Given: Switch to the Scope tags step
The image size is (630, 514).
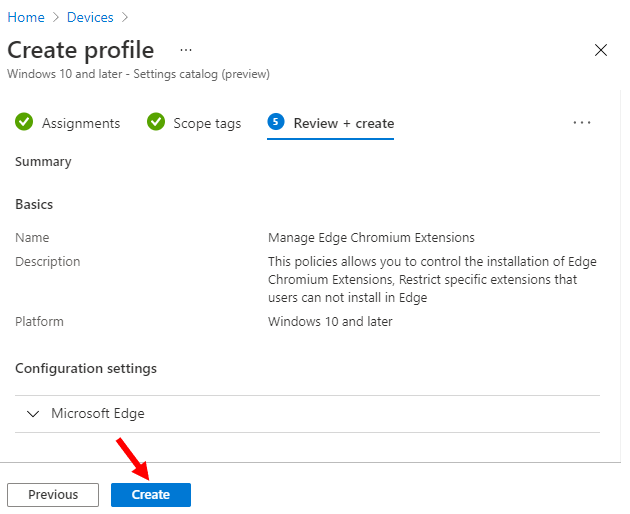Looking at the screenshot, I should point(194,123).
